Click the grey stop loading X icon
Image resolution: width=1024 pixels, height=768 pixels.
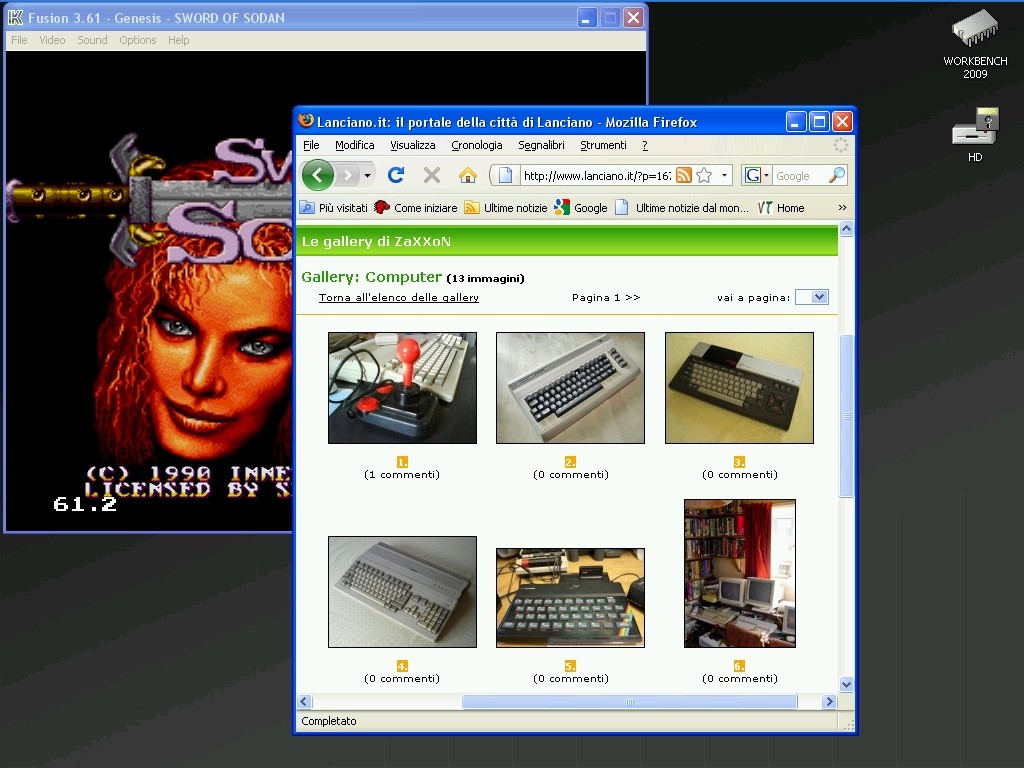[x=432, y=175]
